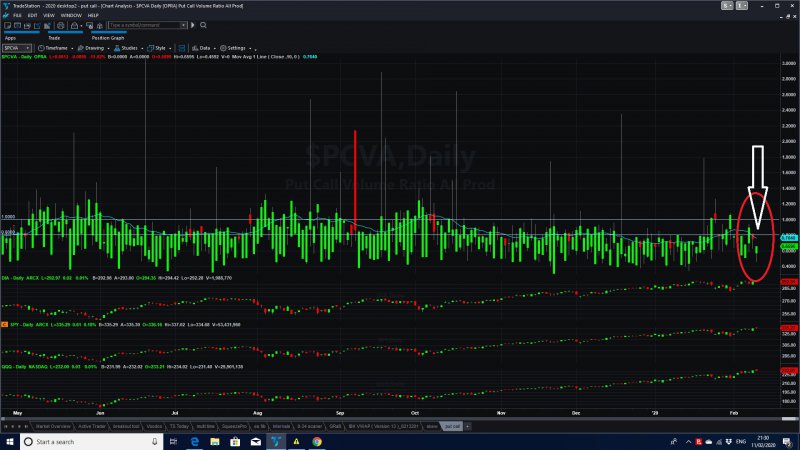Open File Explorer from taskbar

tap(215, 441)
